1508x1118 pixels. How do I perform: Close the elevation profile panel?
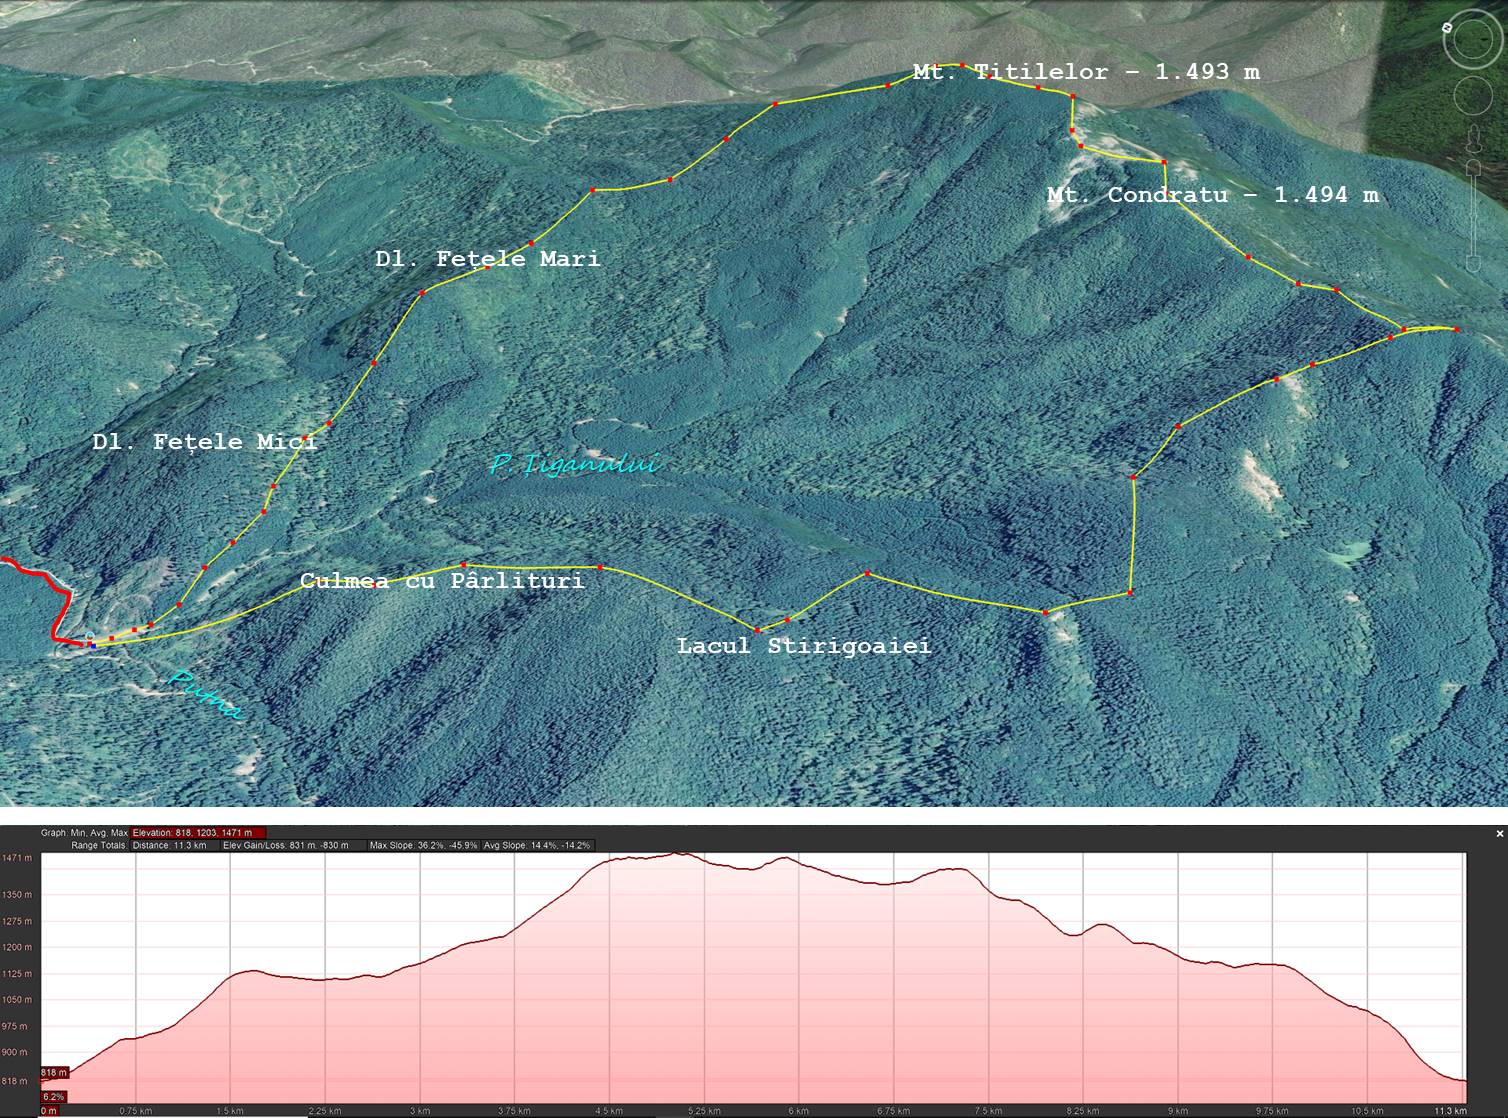[x=1499, y=833]
